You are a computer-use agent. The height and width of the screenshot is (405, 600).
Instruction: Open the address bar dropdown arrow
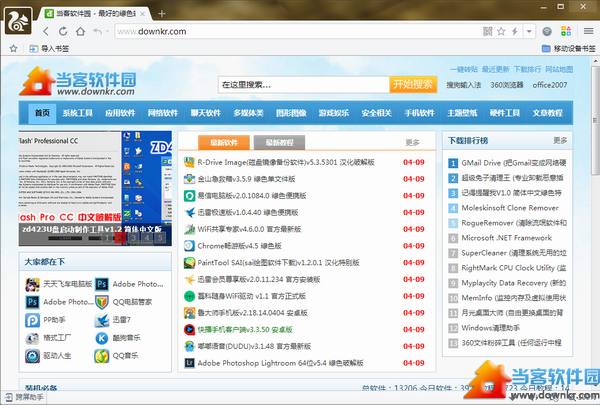529,31
